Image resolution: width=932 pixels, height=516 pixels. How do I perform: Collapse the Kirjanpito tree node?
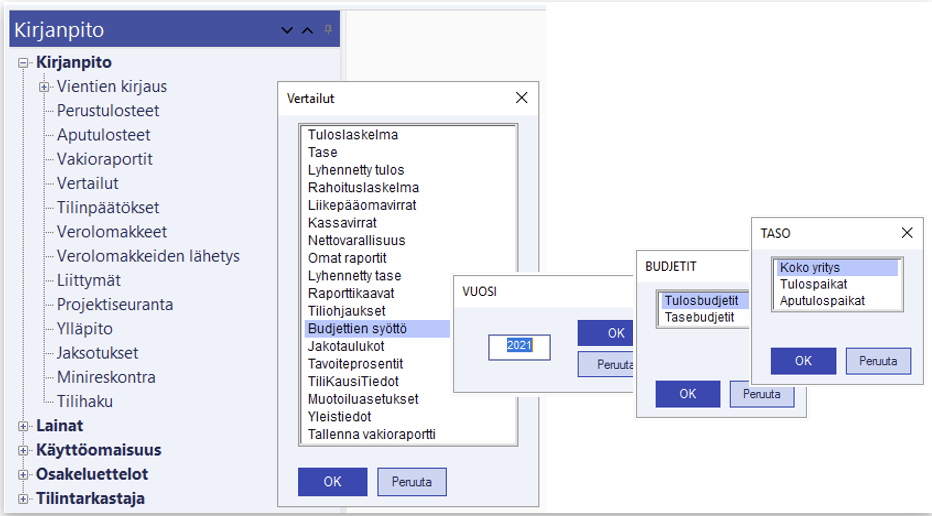pos(23,63)
